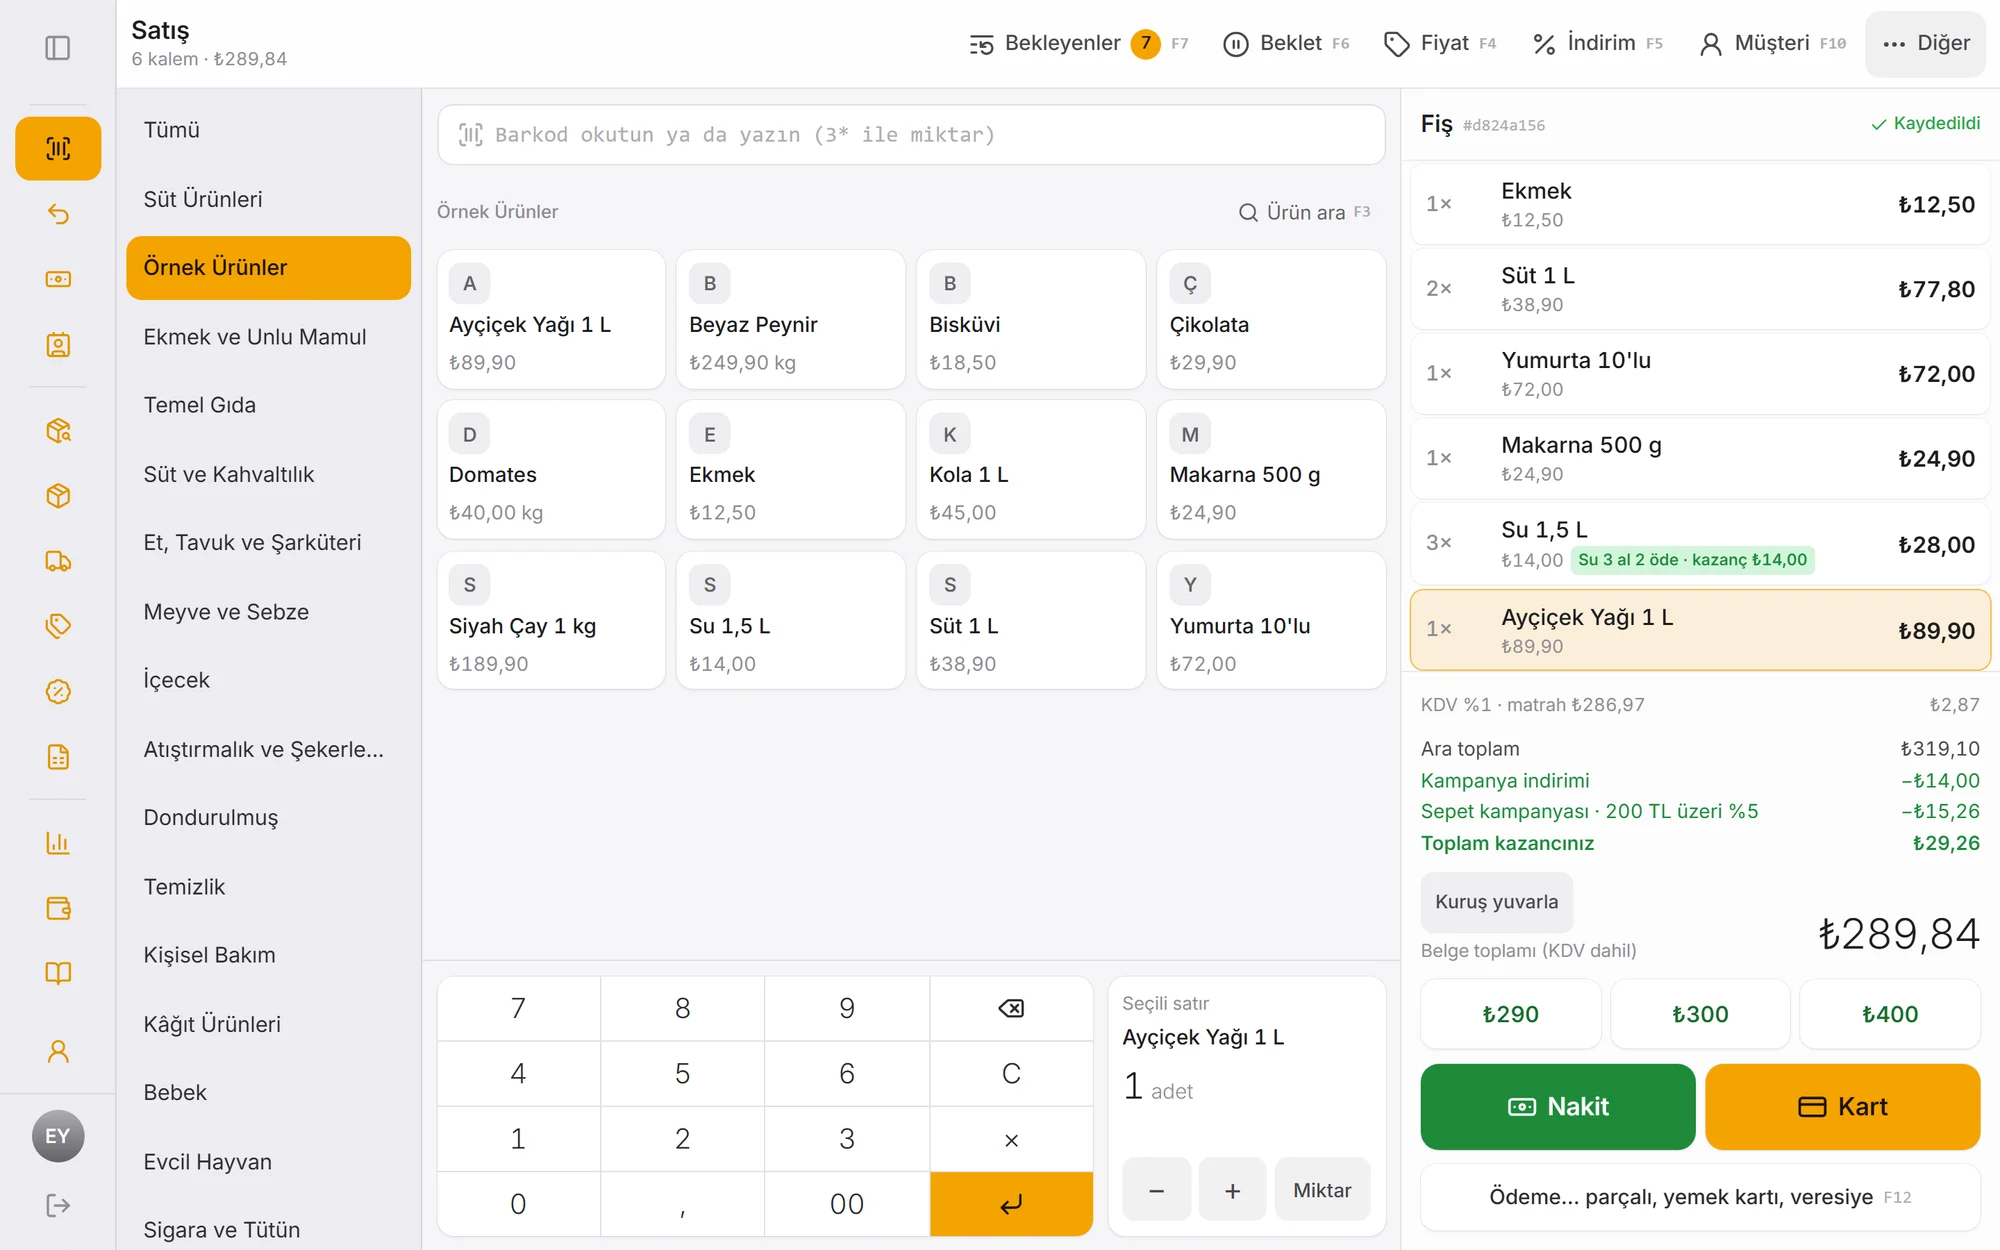The width and height of the screenshot is (2000, 1250).
Task: Select the Su 1,5 L receipt row
Action: coord(1700,544)
